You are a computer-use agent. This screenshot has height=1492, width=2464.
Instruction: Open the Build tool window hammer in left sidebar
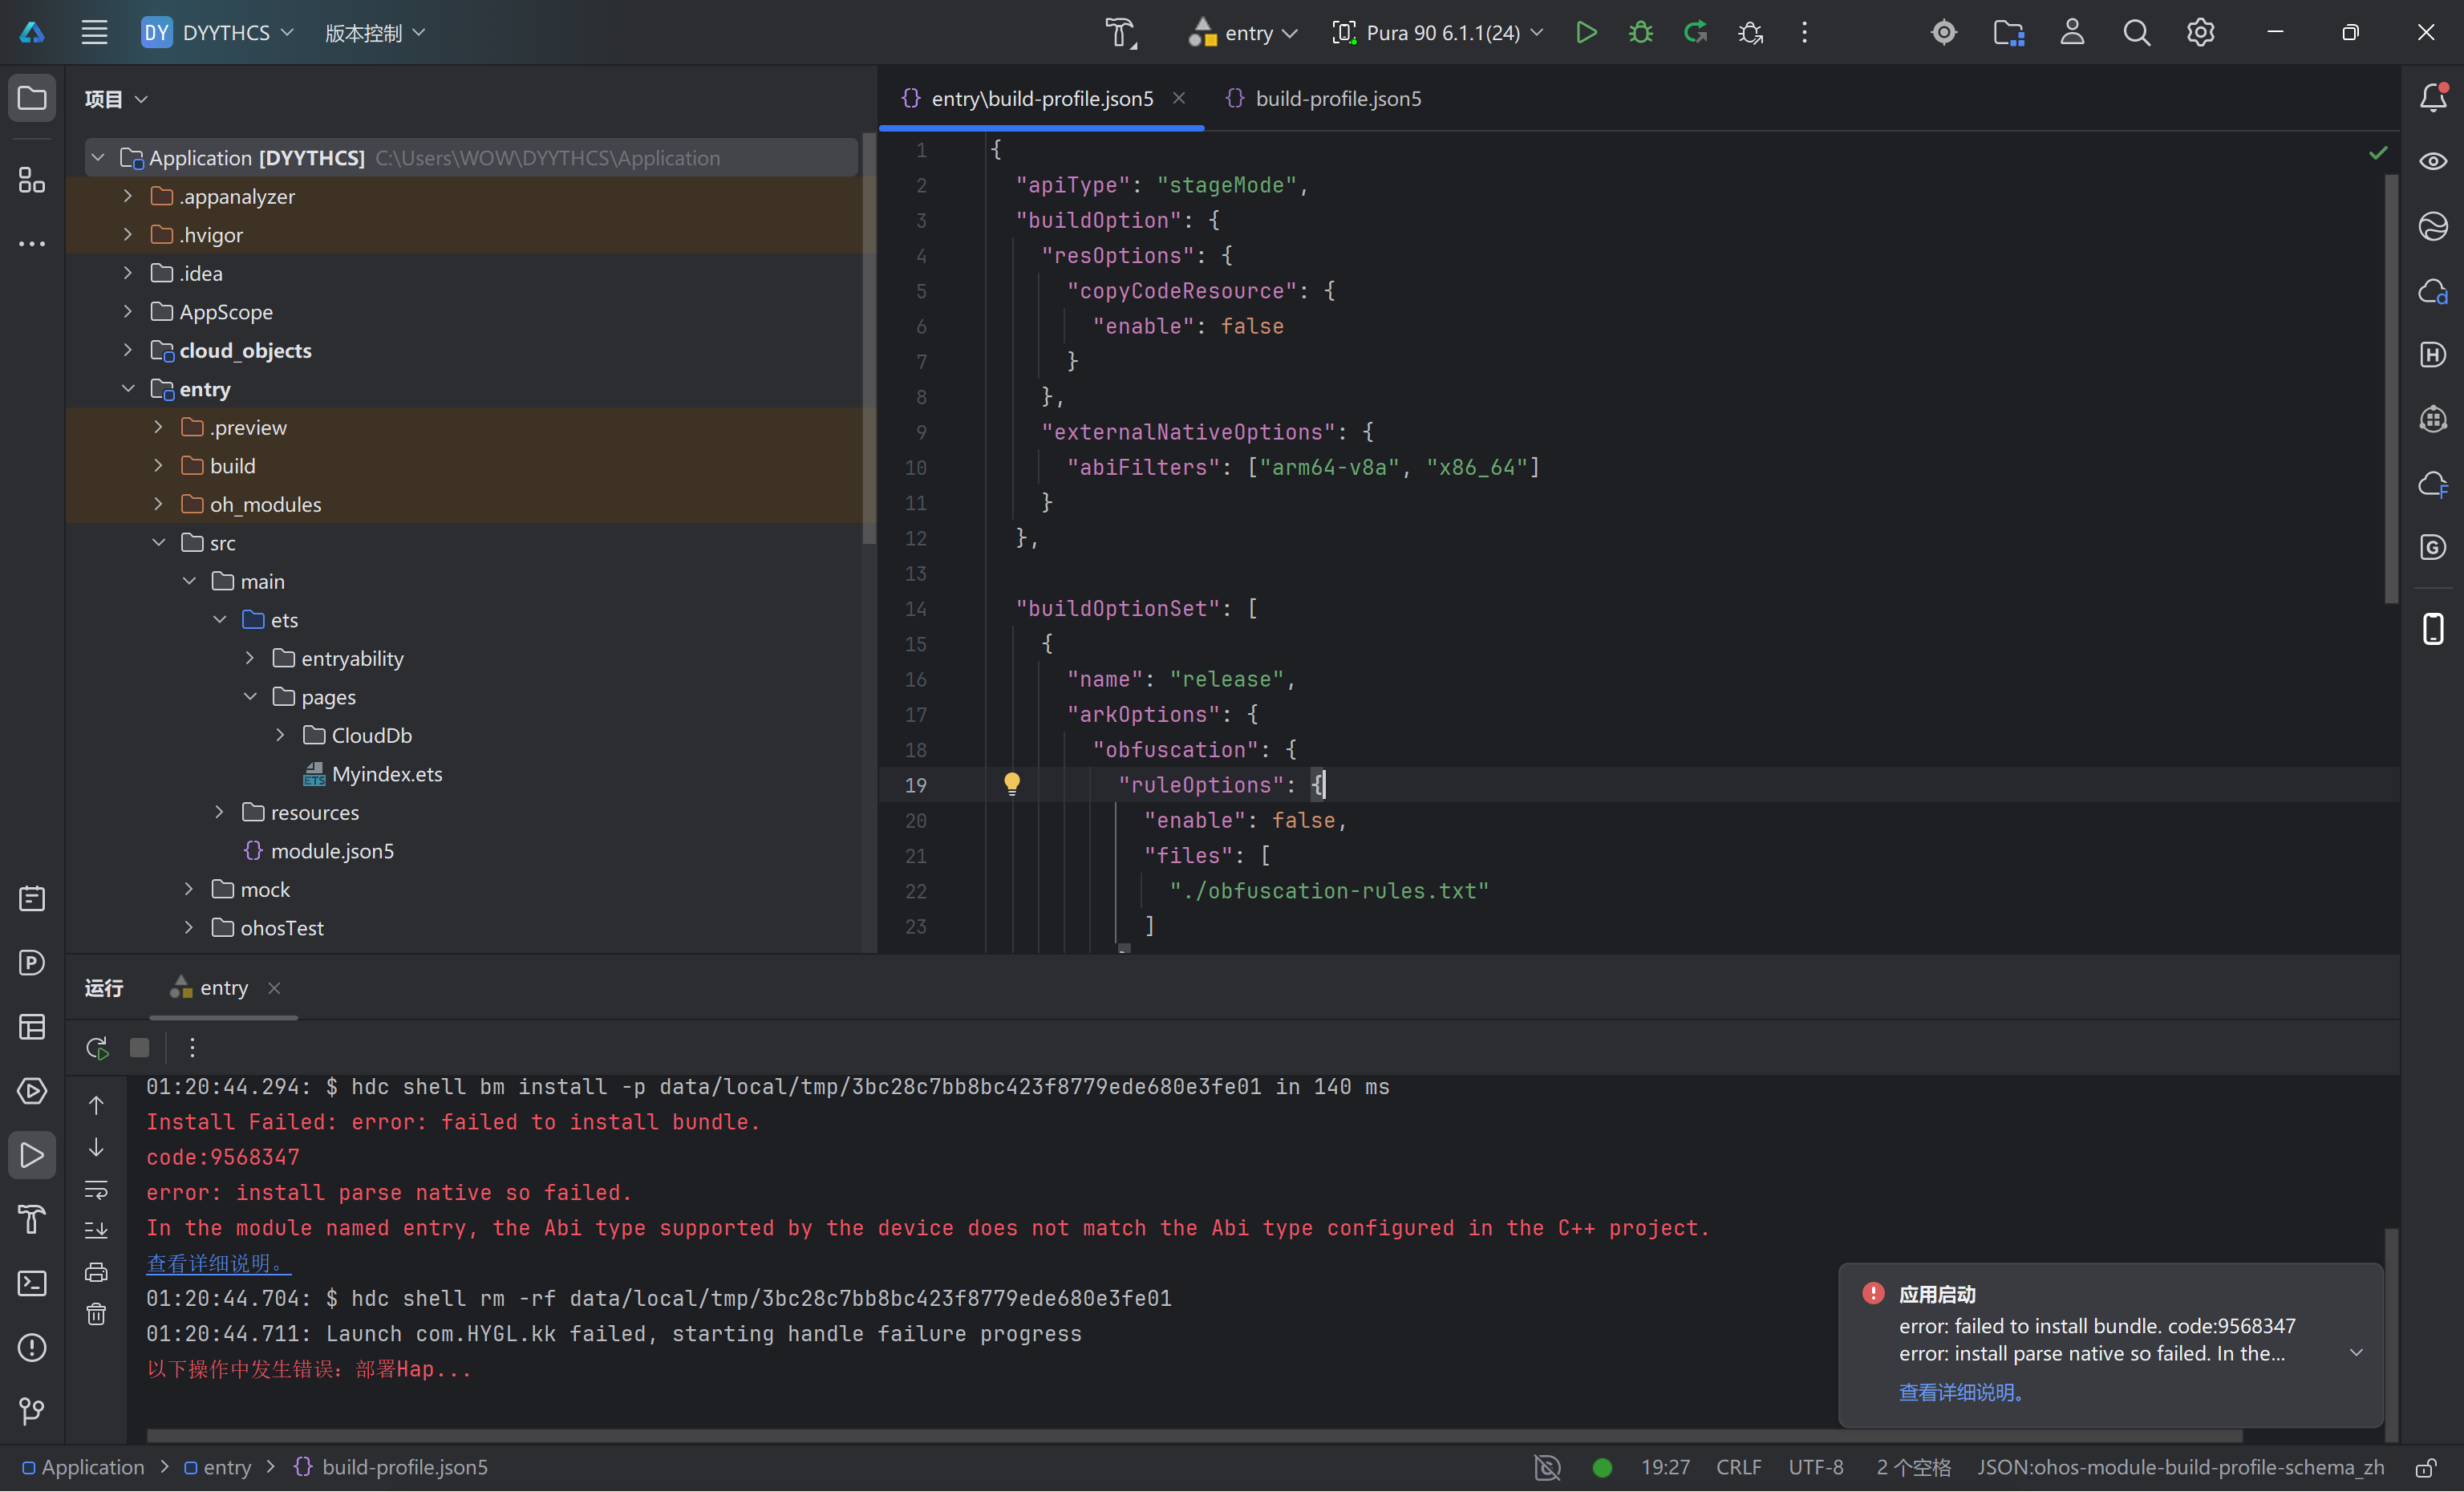pos(32,1219)
